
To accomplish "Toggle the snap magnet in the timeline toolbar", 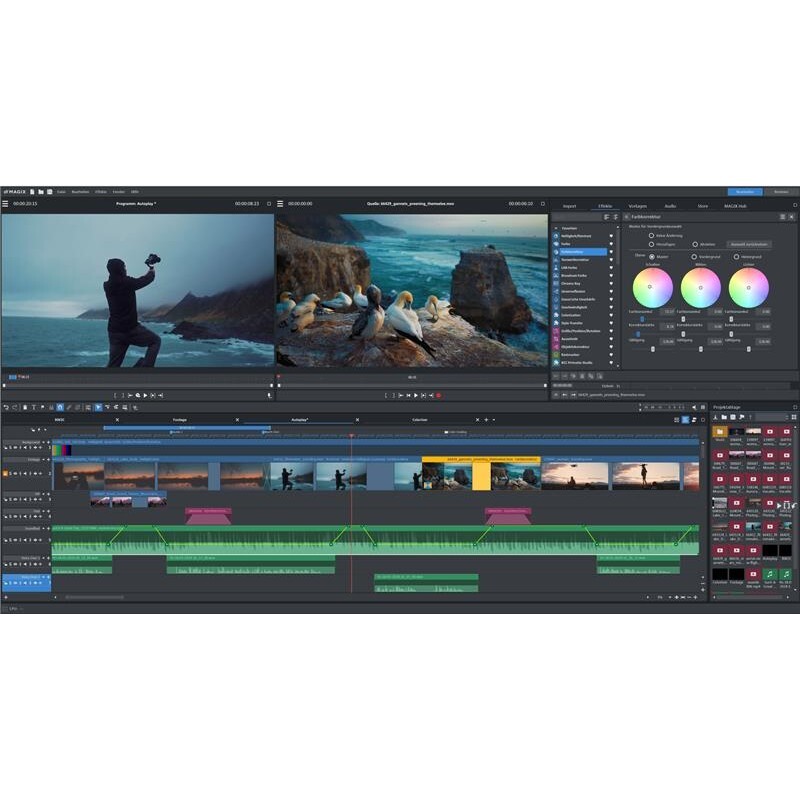I will pos(60,407).
